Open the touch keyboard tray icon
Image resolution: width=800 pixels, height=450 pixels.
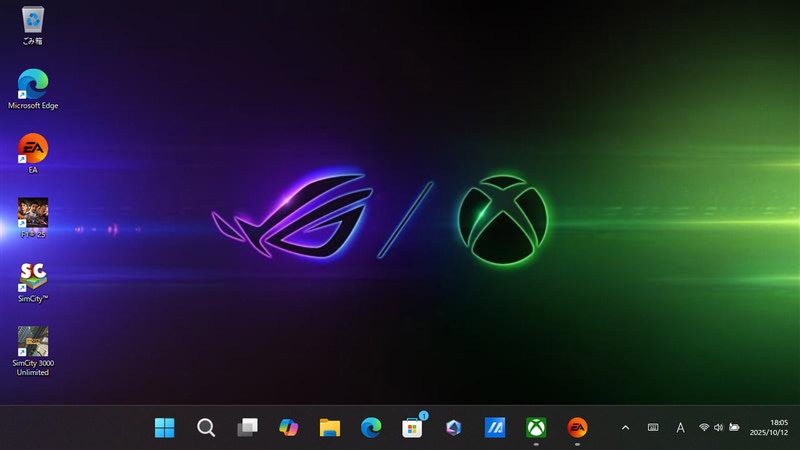tap(653, 428)
